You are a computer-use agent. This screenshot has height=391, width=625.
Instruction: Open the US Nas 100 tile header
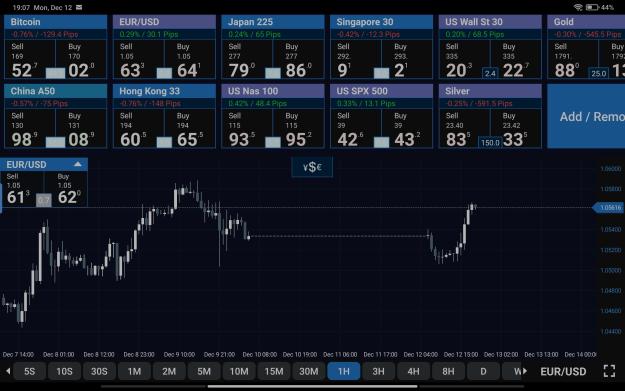tap(273, 91)
